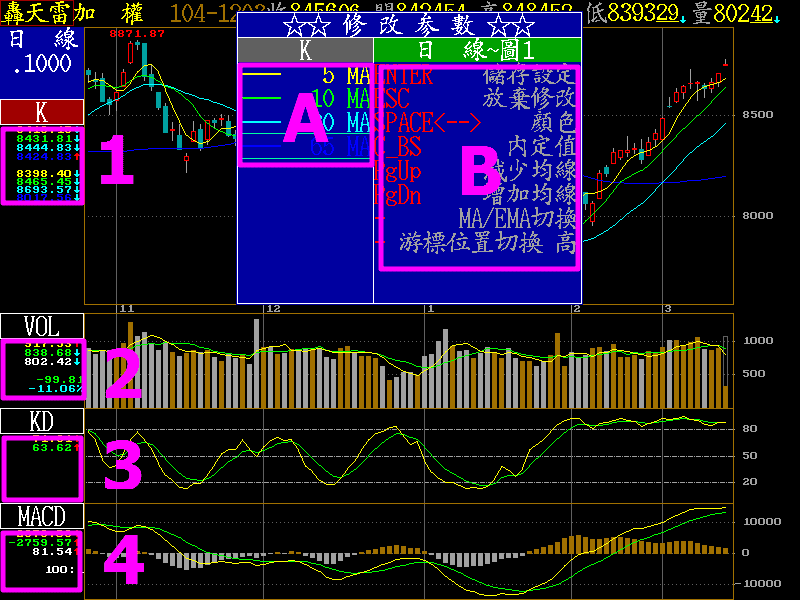The height and width of the screenshot is (600, 800).
Task: Select the KD indicator label
Action: click(41, 420)
